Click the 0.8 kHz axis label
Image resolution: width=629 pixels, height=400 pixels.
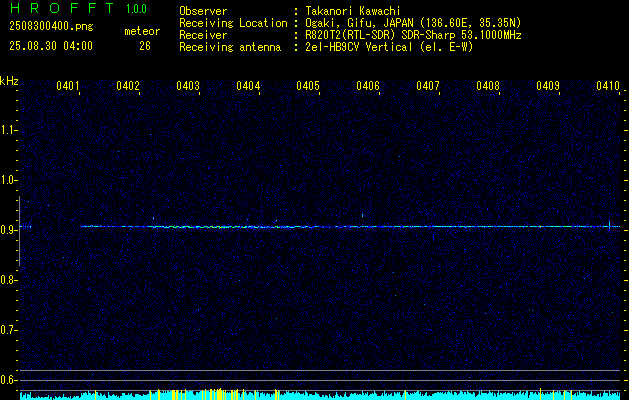[x=8, y=280]
